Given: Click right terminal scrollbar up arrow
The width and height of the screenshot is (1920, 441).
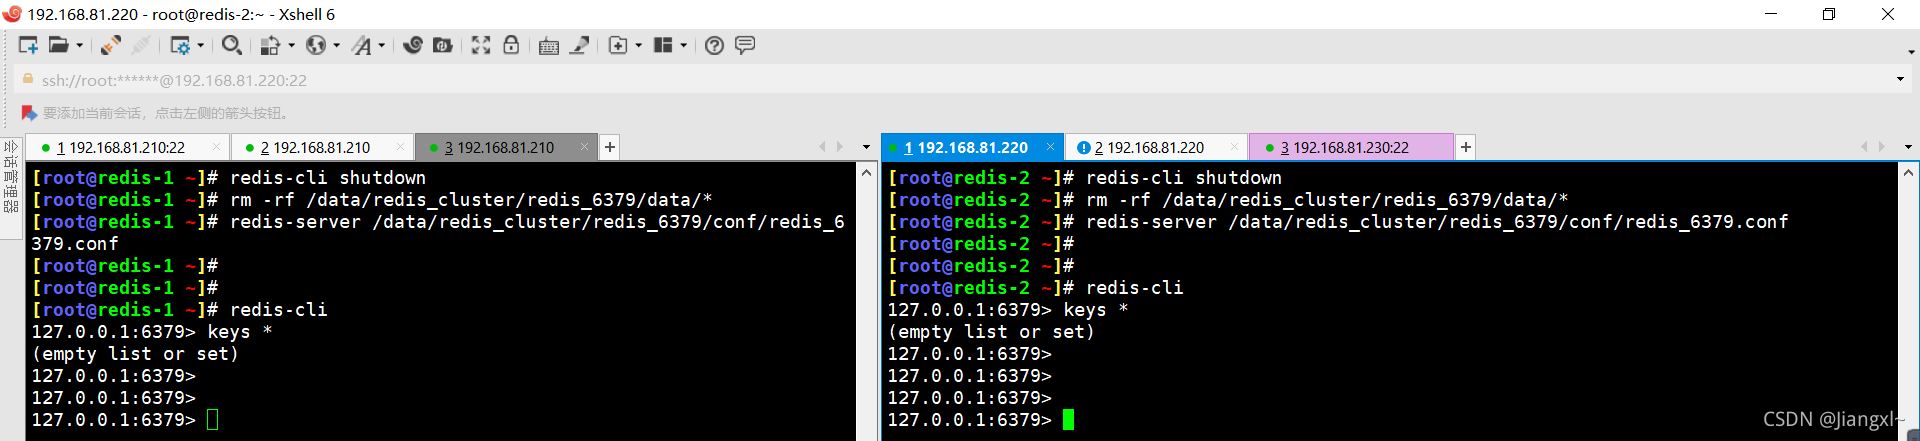Looking at the screenshot, I should [x=1908, y=173].
